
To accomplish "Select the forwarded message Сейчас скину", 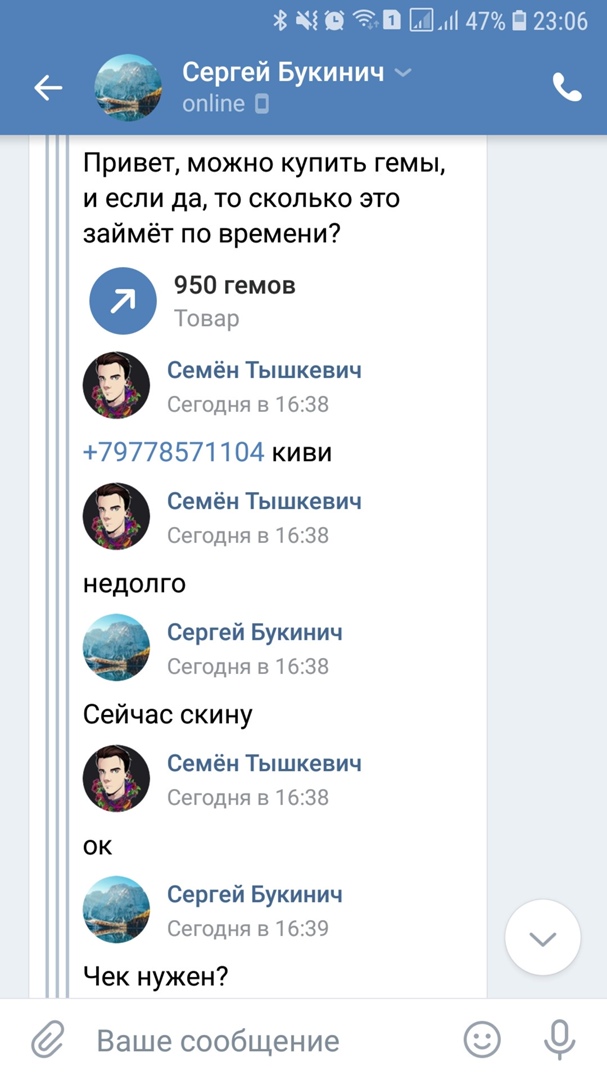I will [x=167, y=715].
